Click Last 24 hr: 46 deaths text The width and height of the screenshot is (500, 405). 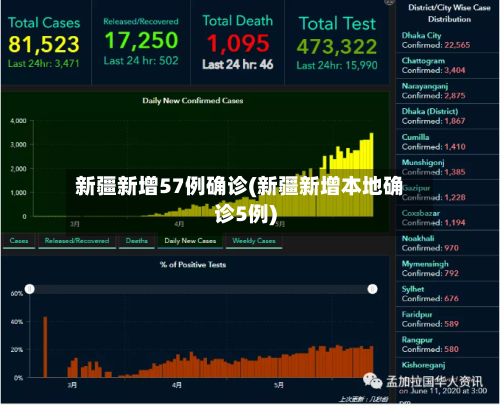[x=238, y=64]
